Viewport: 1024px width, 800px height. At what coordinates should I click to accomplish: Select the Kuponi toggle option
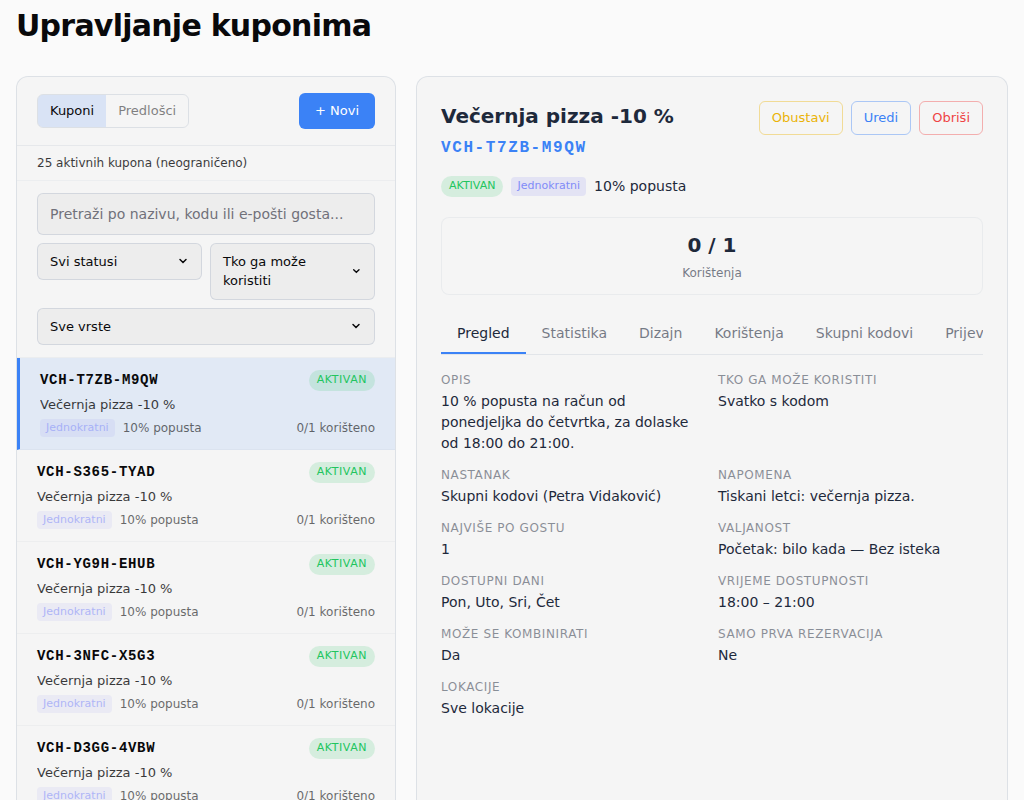click(72, 111)
